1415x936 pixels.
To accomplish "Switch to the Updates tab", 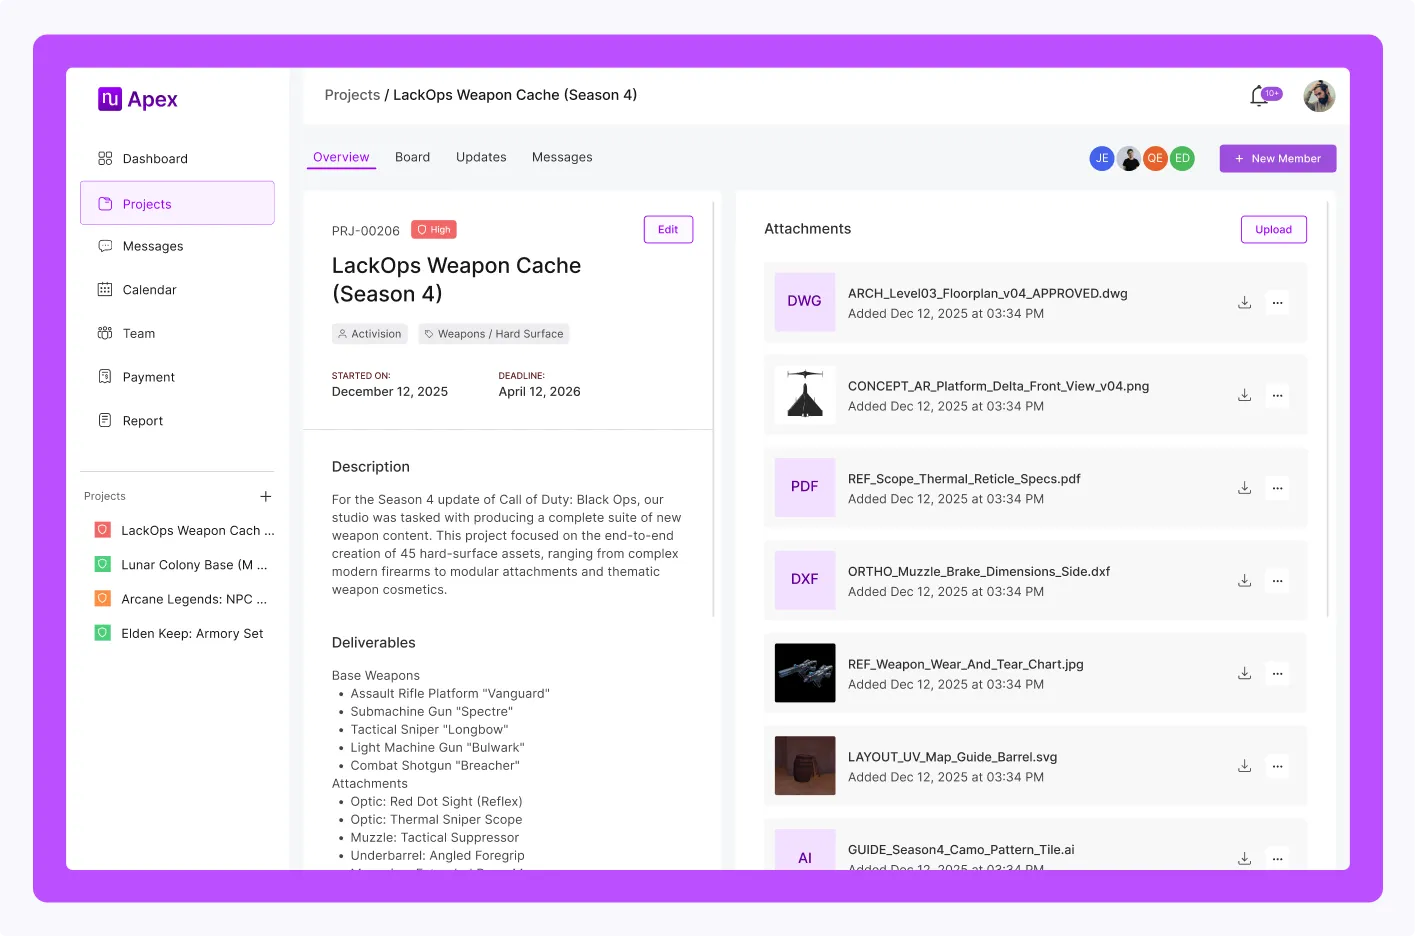I will [481, 157].
